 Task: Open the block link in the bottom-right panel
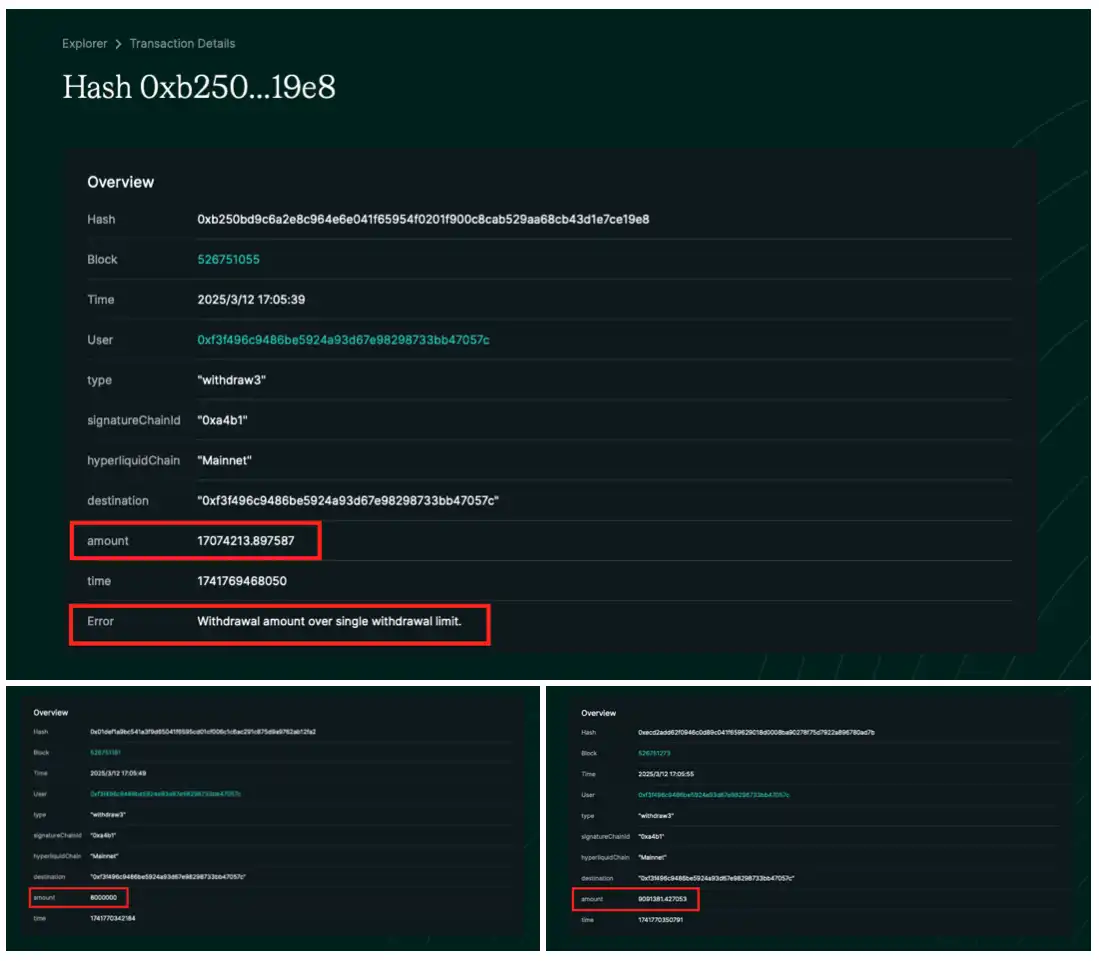coord(653,753)
